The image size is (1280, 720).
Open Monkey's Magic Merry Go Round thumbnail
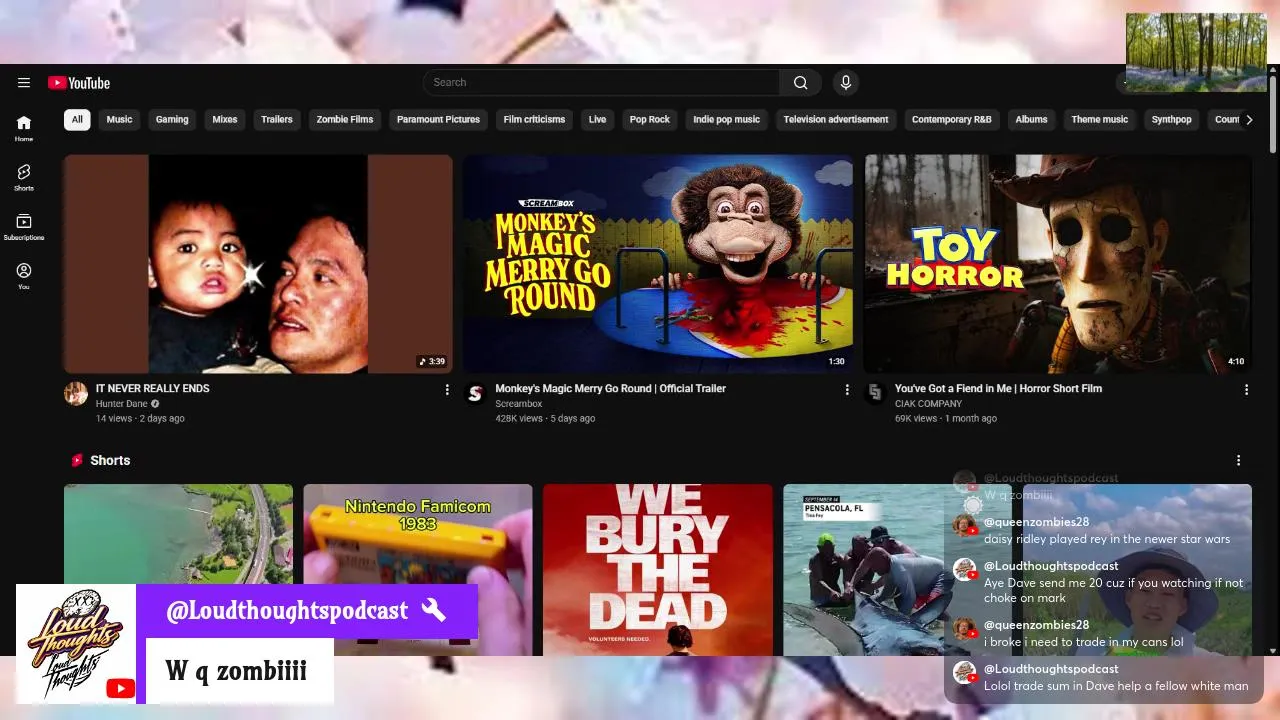(x=658, y=264)
